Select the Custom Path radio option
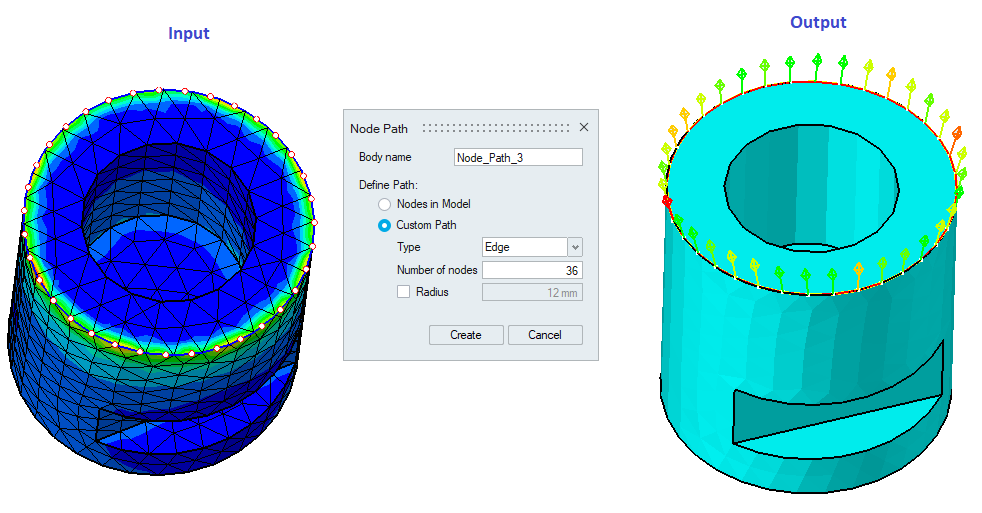Image resolution: width=982 pixels, height=513 pixels. pos(385,225)
